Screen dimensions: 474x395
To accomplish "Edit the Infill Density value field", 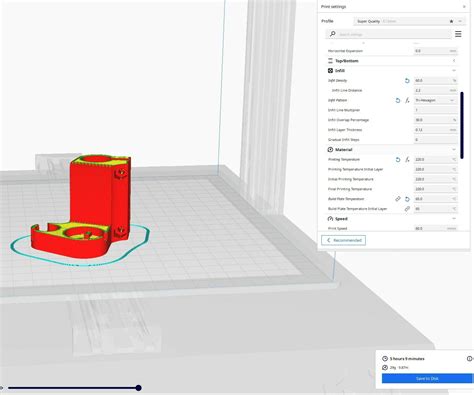I will pyautogui.click(x=435, y=81).
